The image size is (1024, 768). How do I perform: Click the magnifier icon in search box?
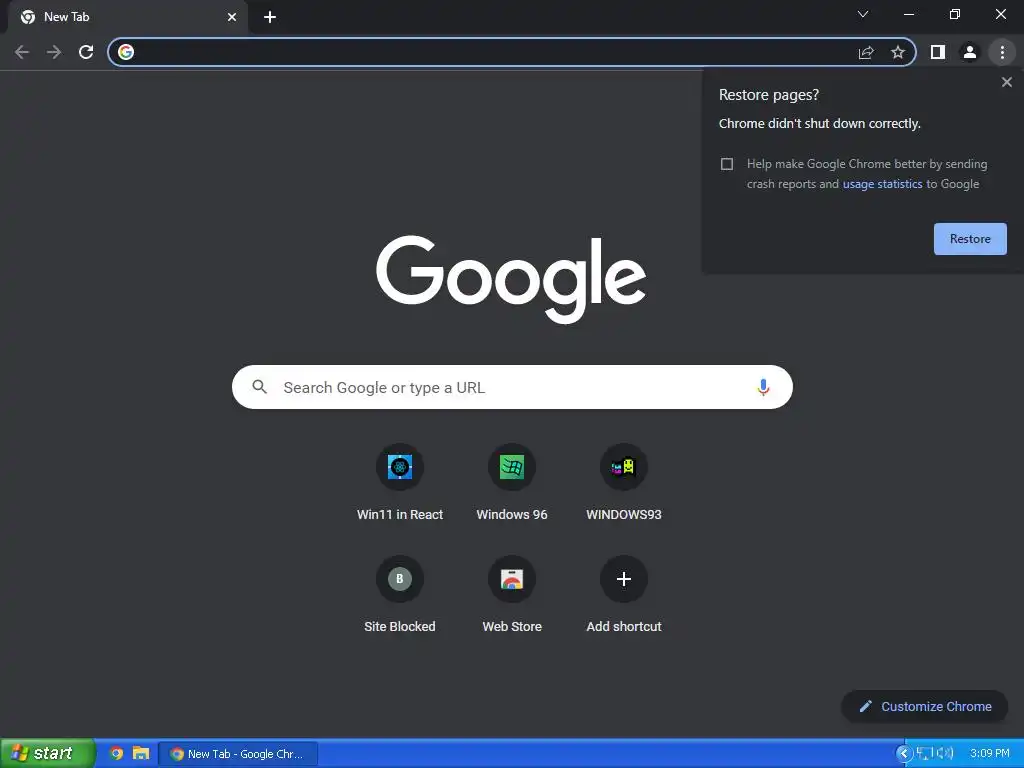259,387
